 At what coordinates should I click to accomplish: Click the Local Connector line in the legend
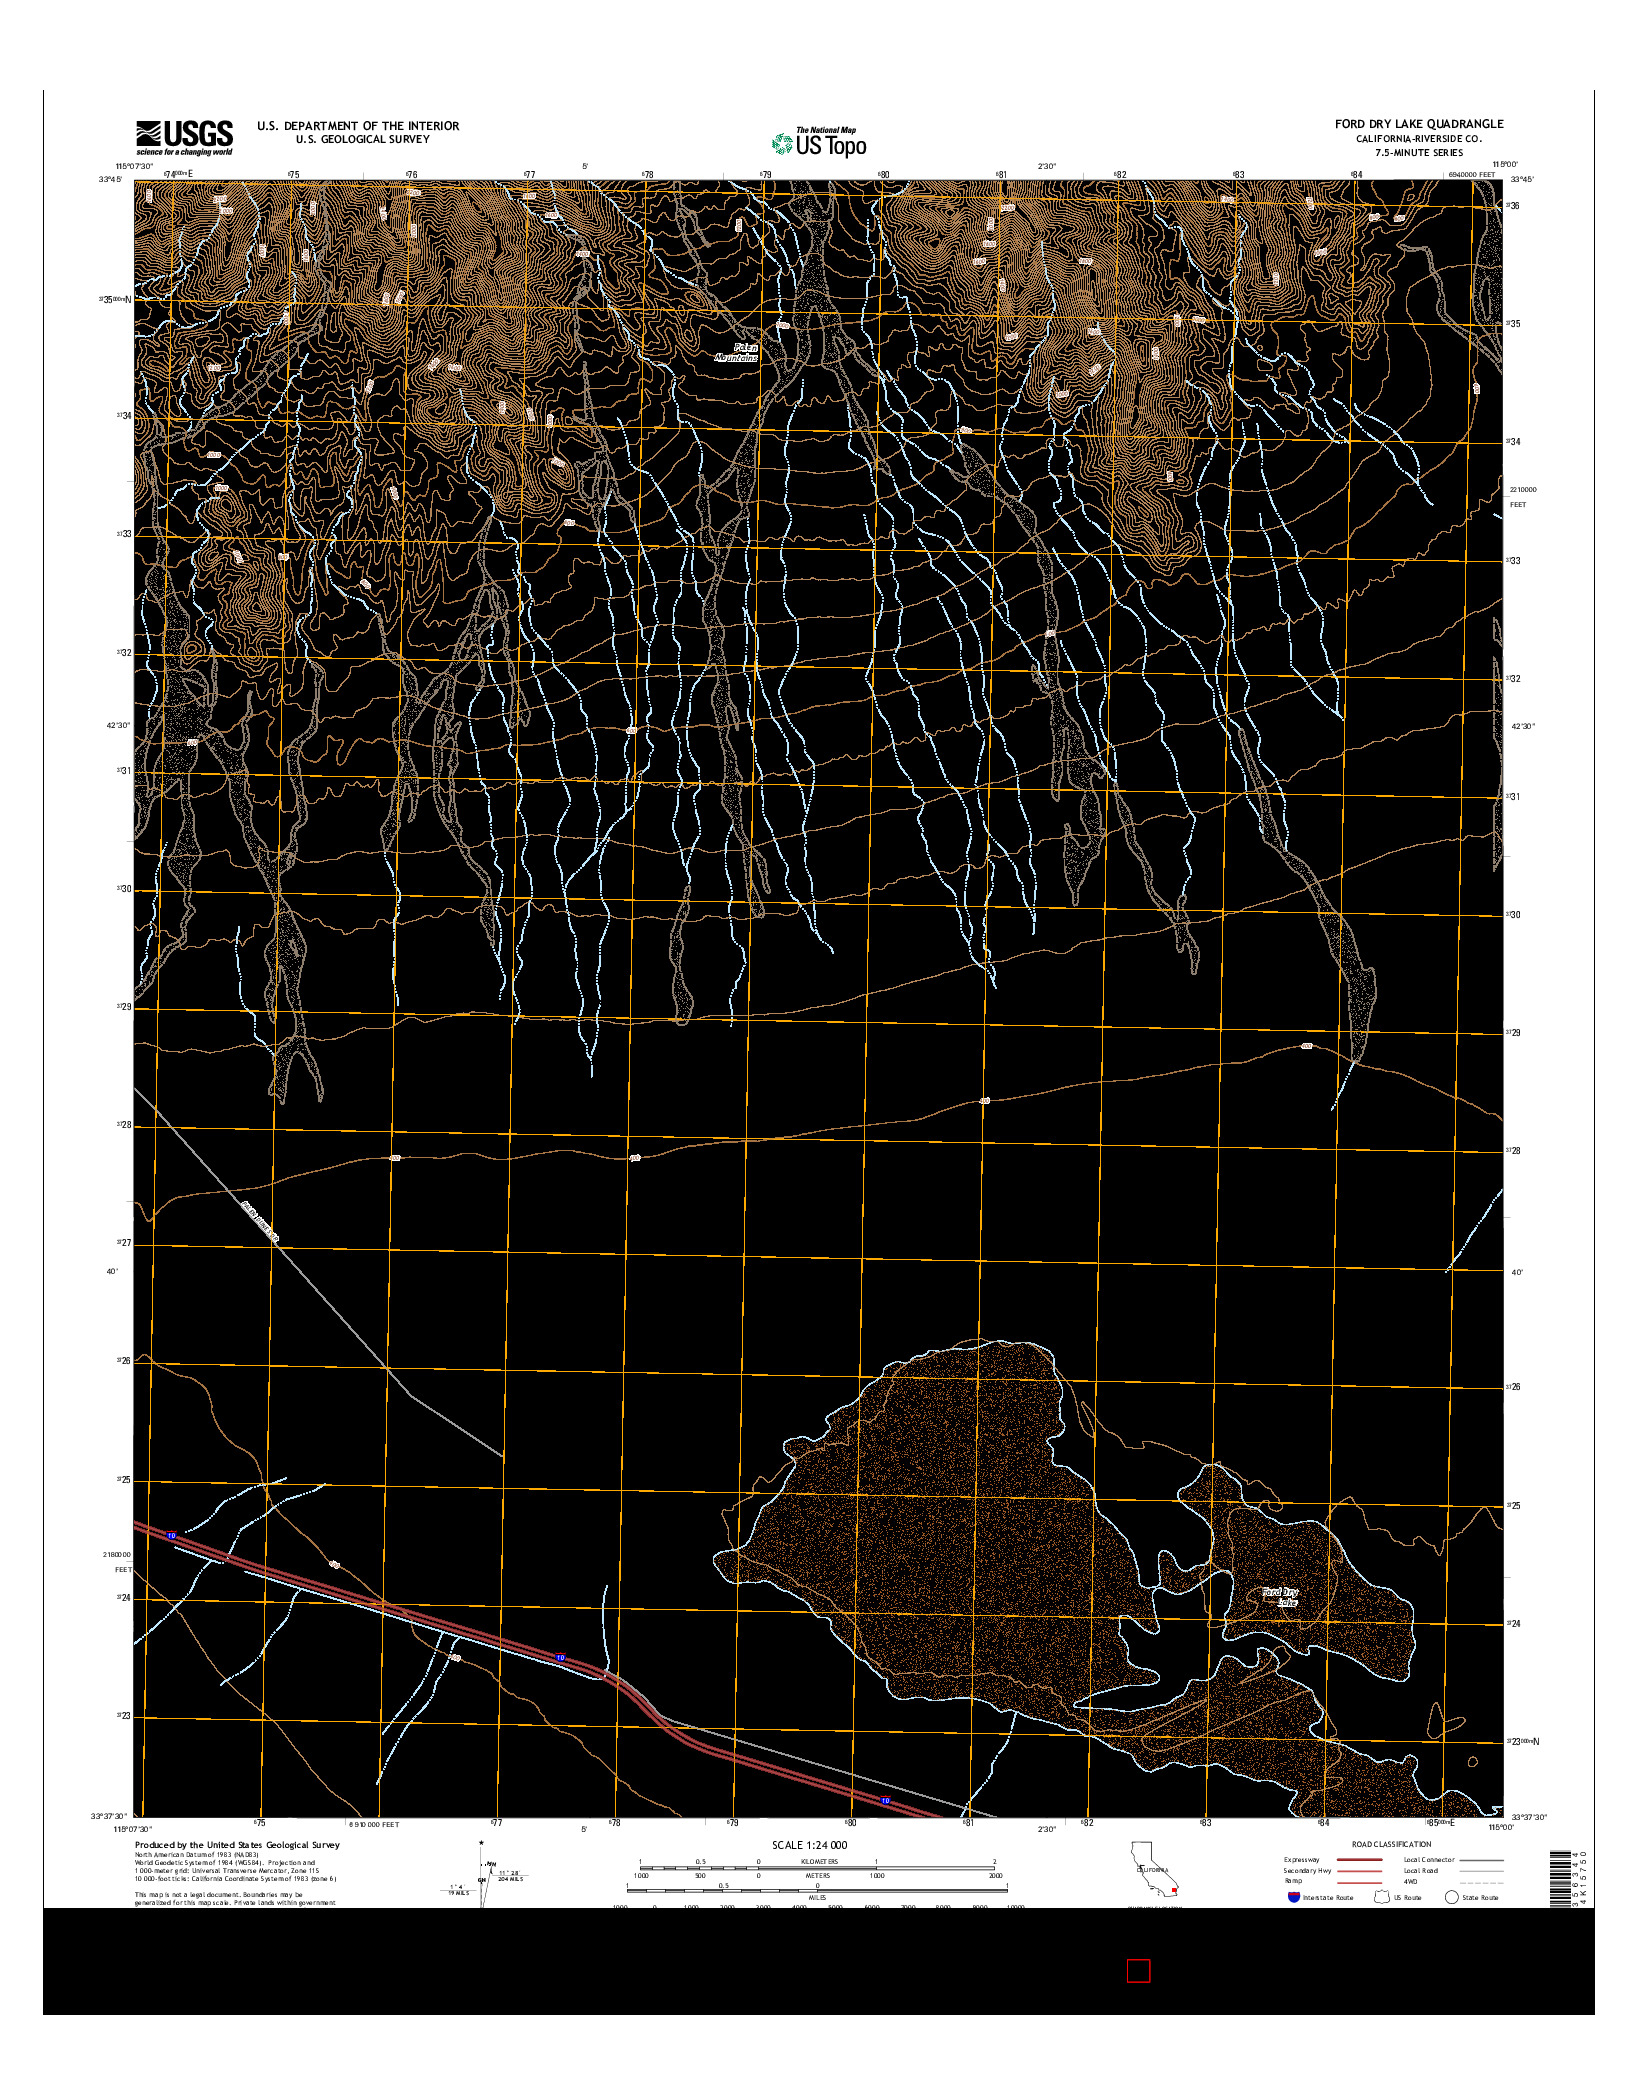coord(1481,1860)
